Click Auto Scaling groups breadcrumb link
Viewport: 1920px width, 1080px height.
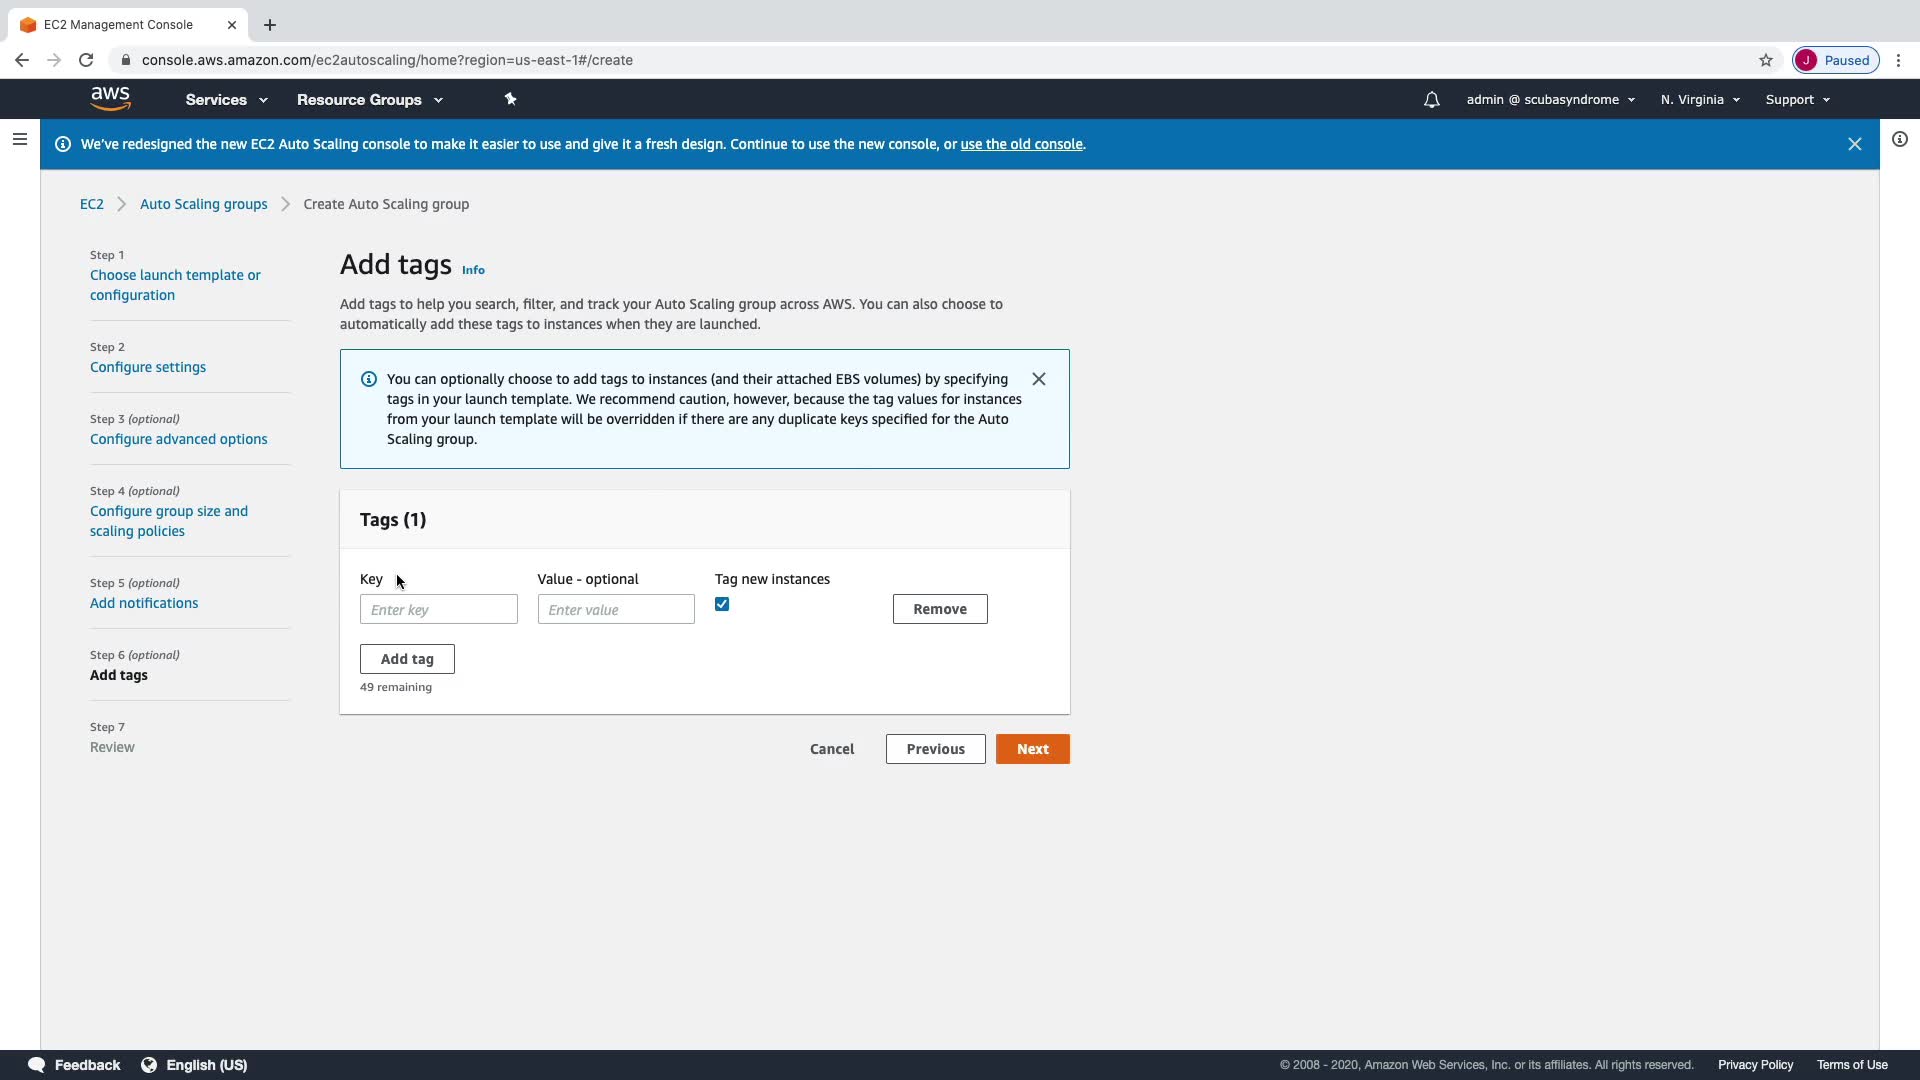click(x=203, y=204)
